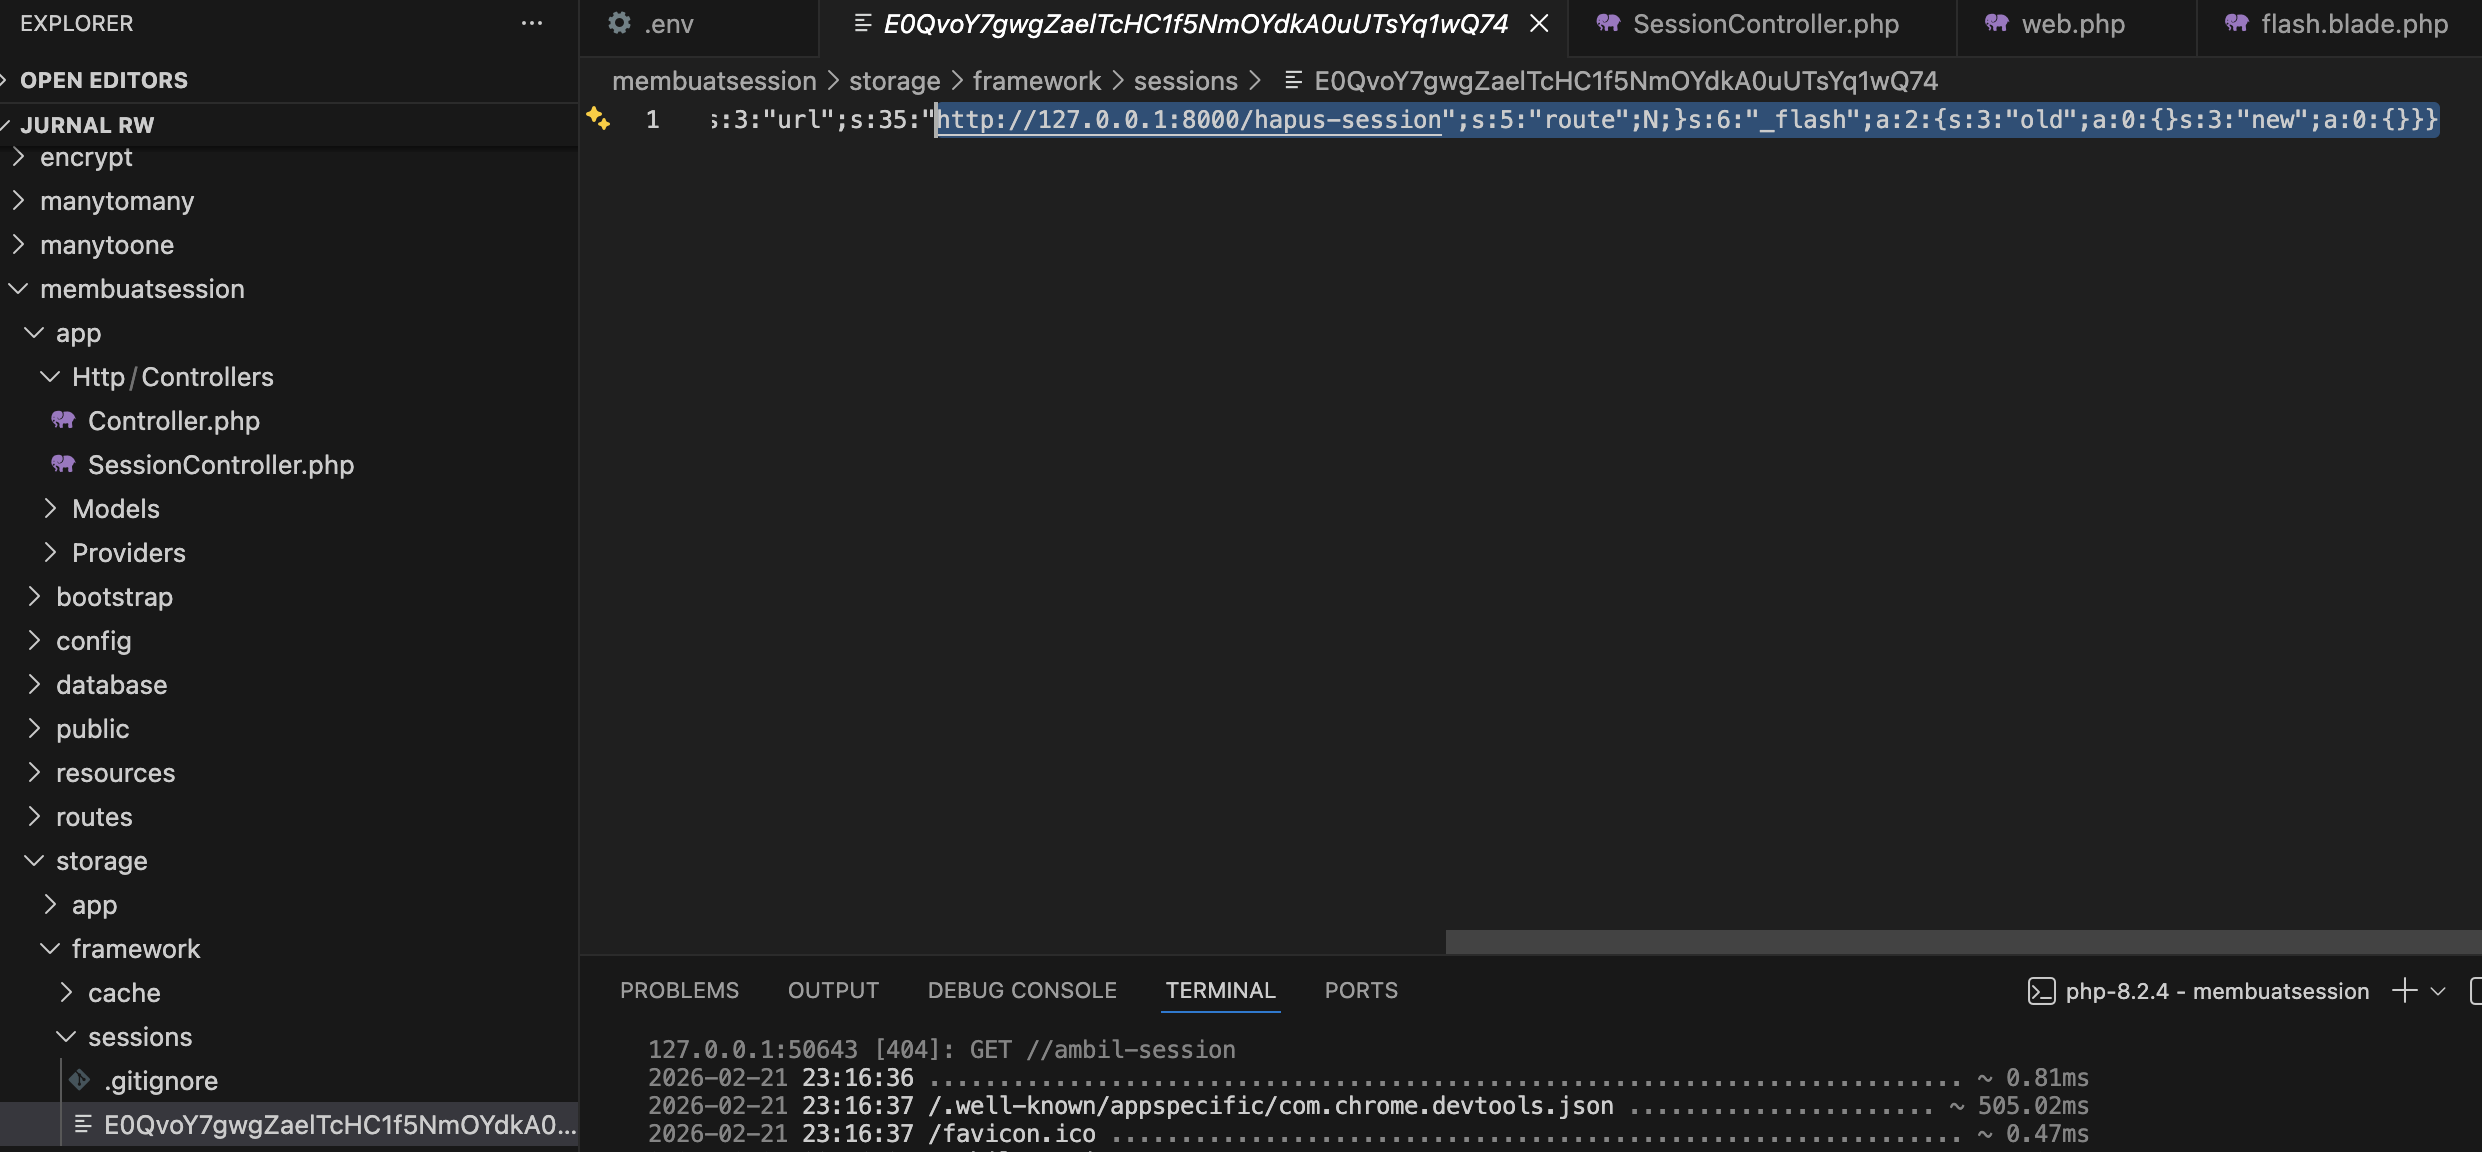The height and width of the screenshot is (1152, 2482).
Task: Click the gear icon on the .env tab
Action: [619, 23]
